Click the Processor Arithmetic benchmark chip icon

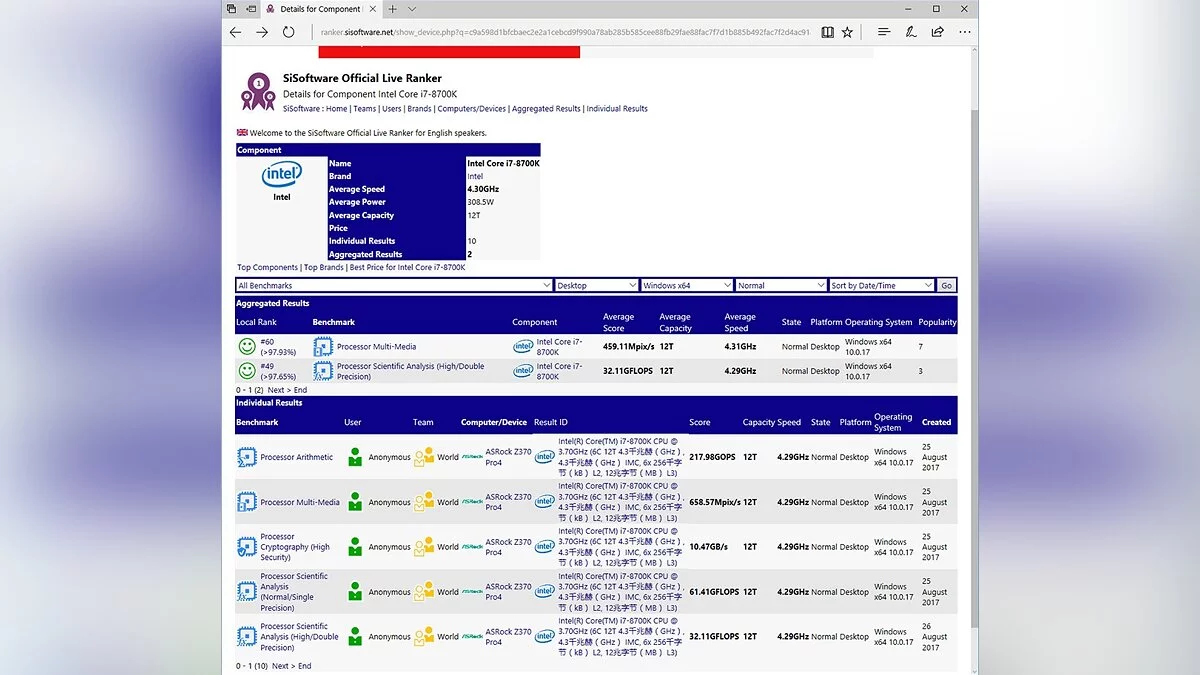[247, 457]
